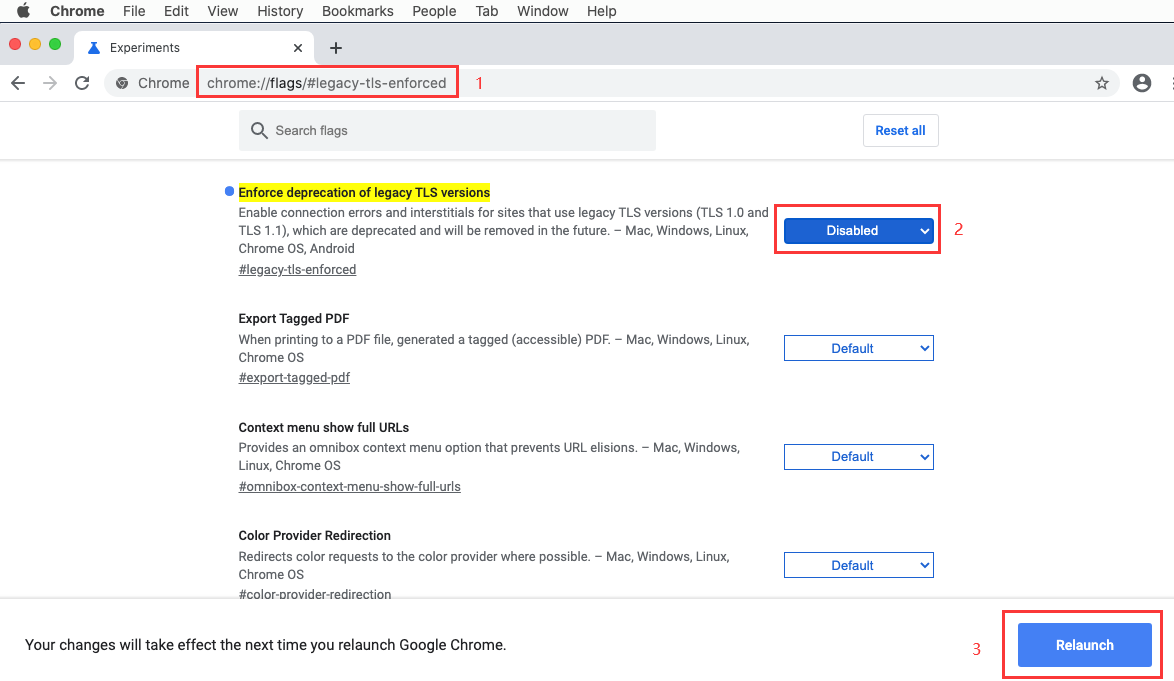Open the profile avatar icon
This screenshot has width=1174, height=681.
pos(1142,83)
